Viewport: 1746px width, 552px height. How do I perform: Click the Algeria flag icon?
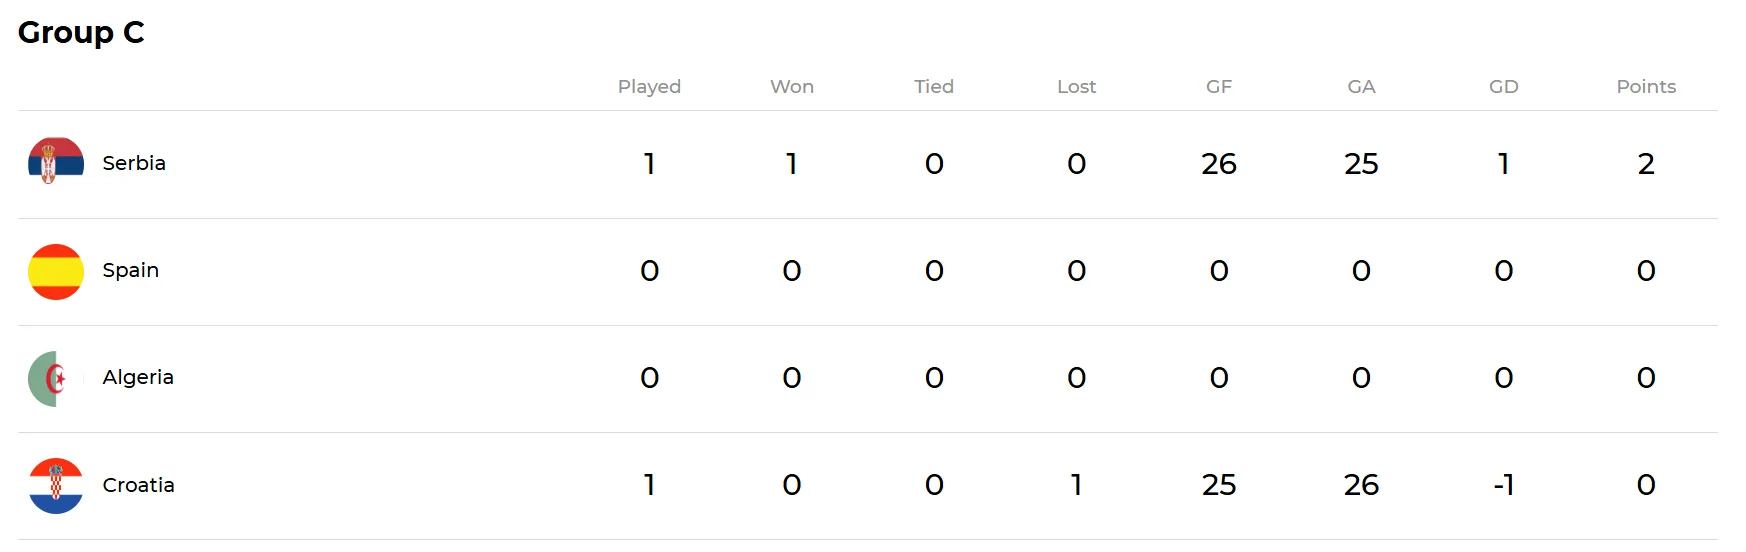(56, 378)
